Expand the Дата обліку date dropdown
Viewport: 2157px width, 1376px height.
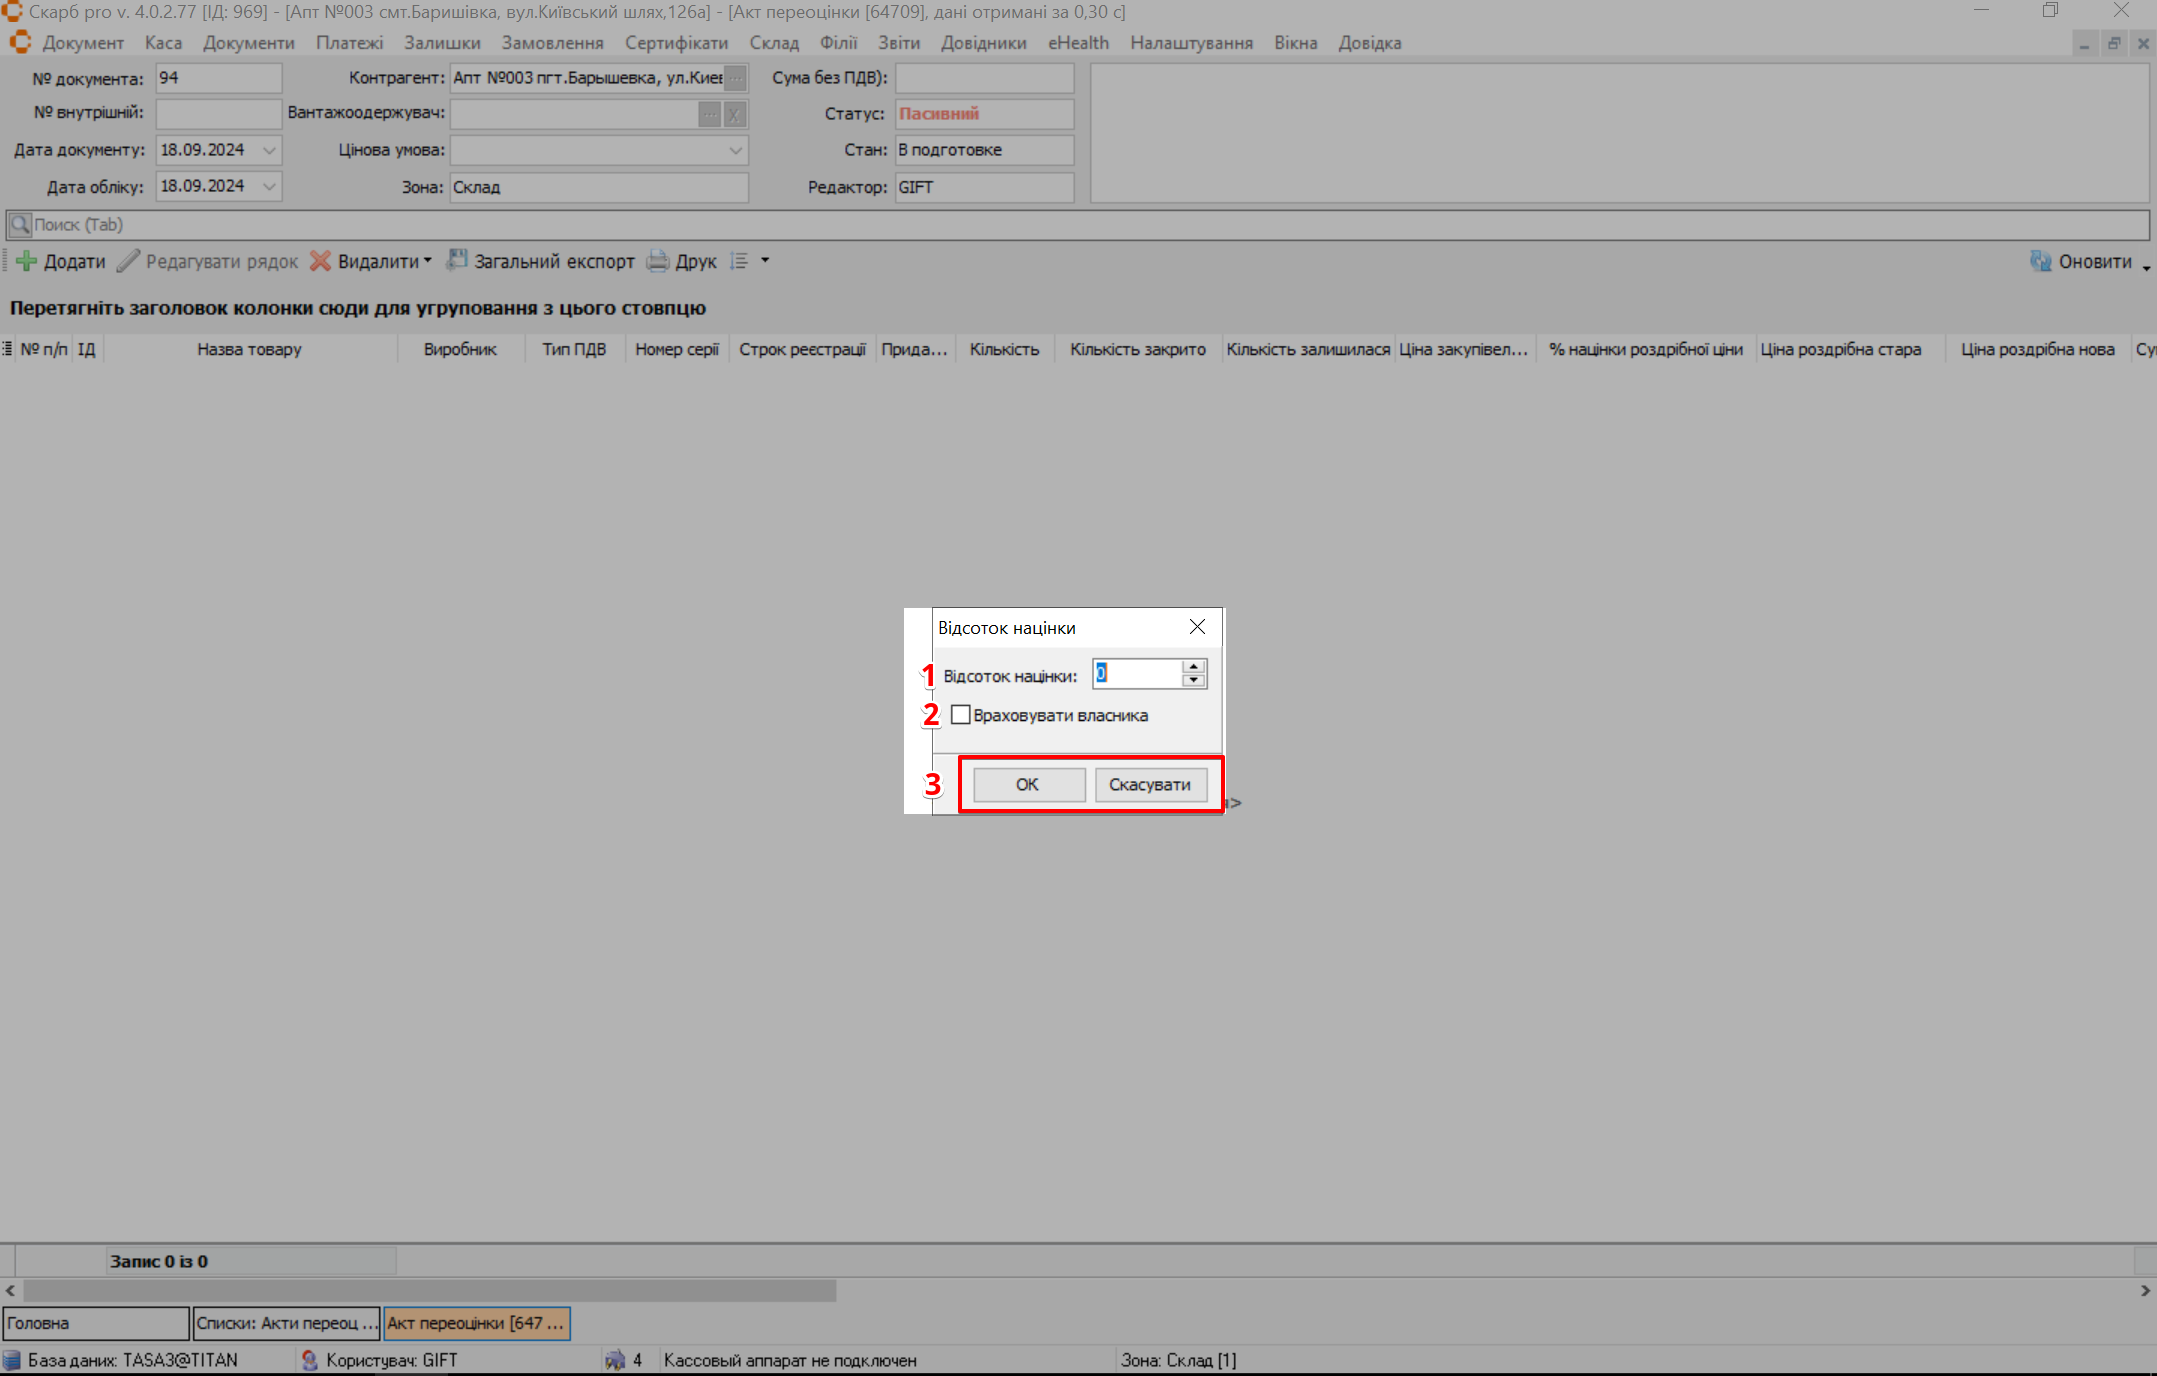269,186
